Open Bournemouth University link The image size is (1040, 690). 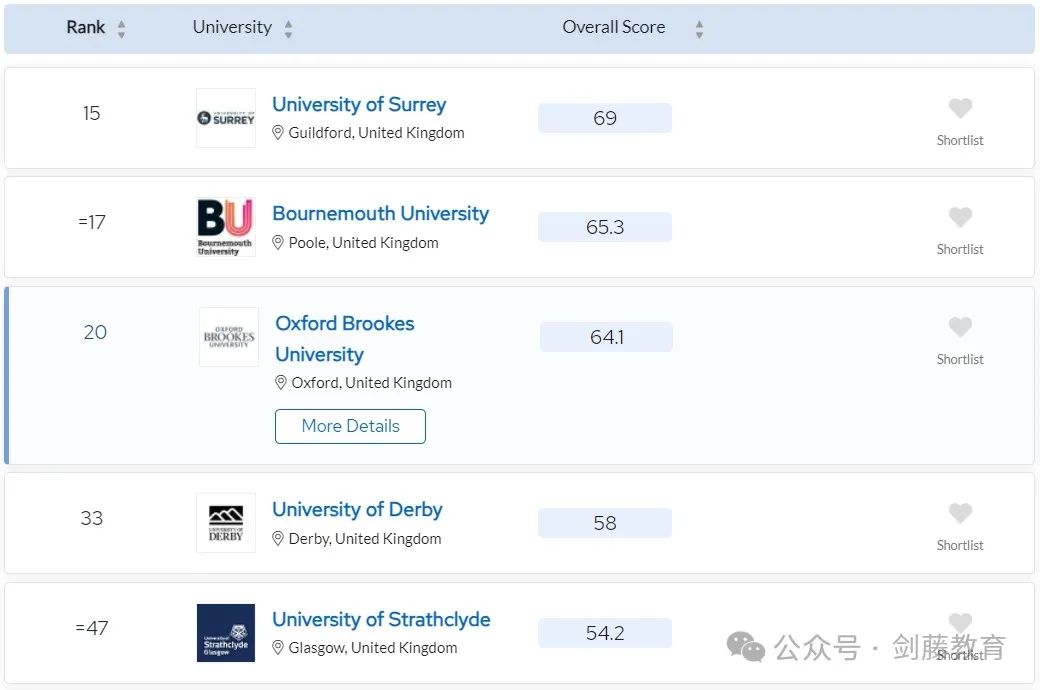point(381,213)
